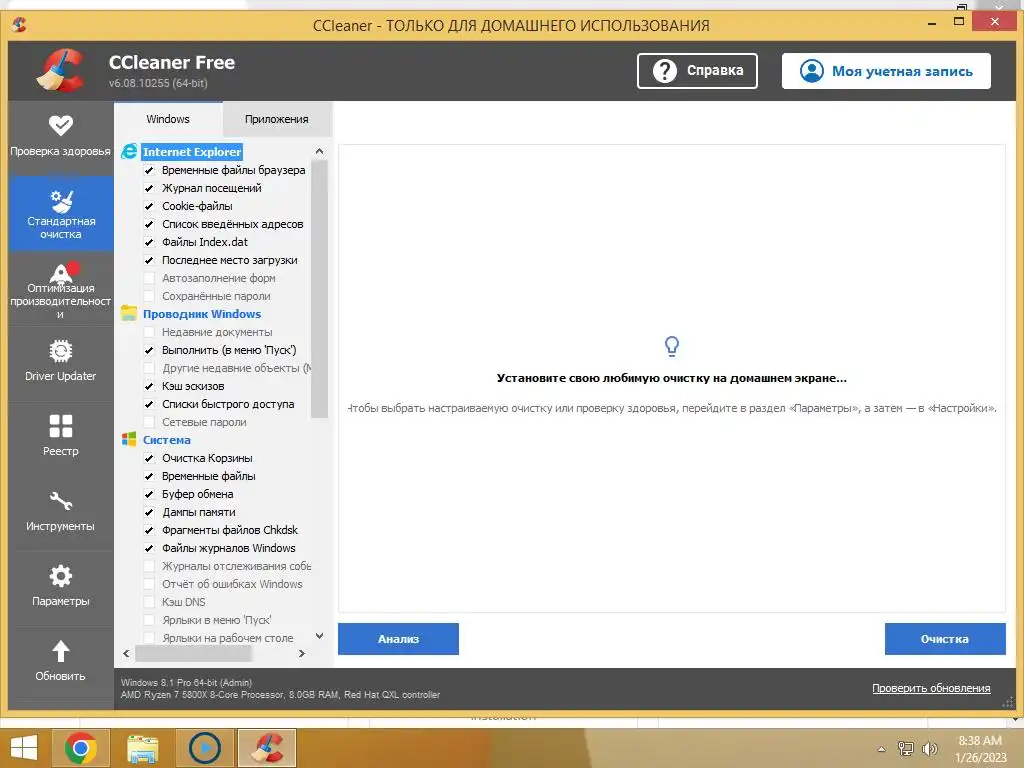
Task: Open Windows Start button
Action: click(x=24, y=748)
